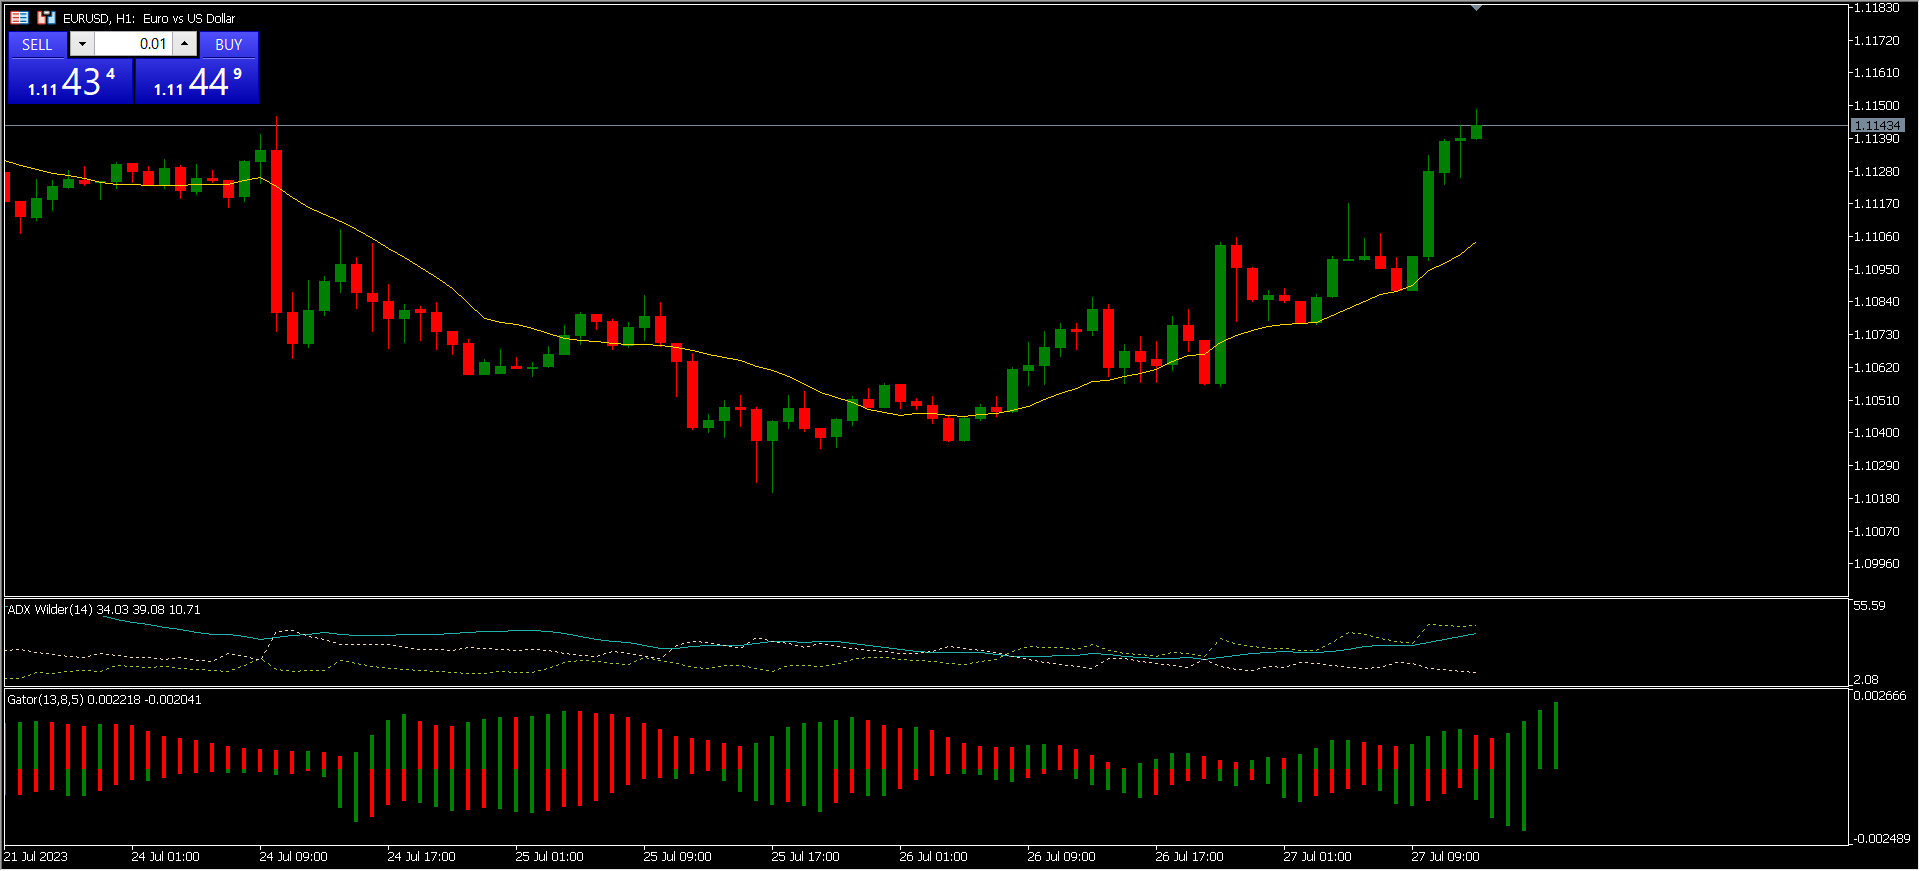This screenshot has height=871, width=1920.
Task: Click the 25 Jul 09:00 time label
Action: point(678,857)
